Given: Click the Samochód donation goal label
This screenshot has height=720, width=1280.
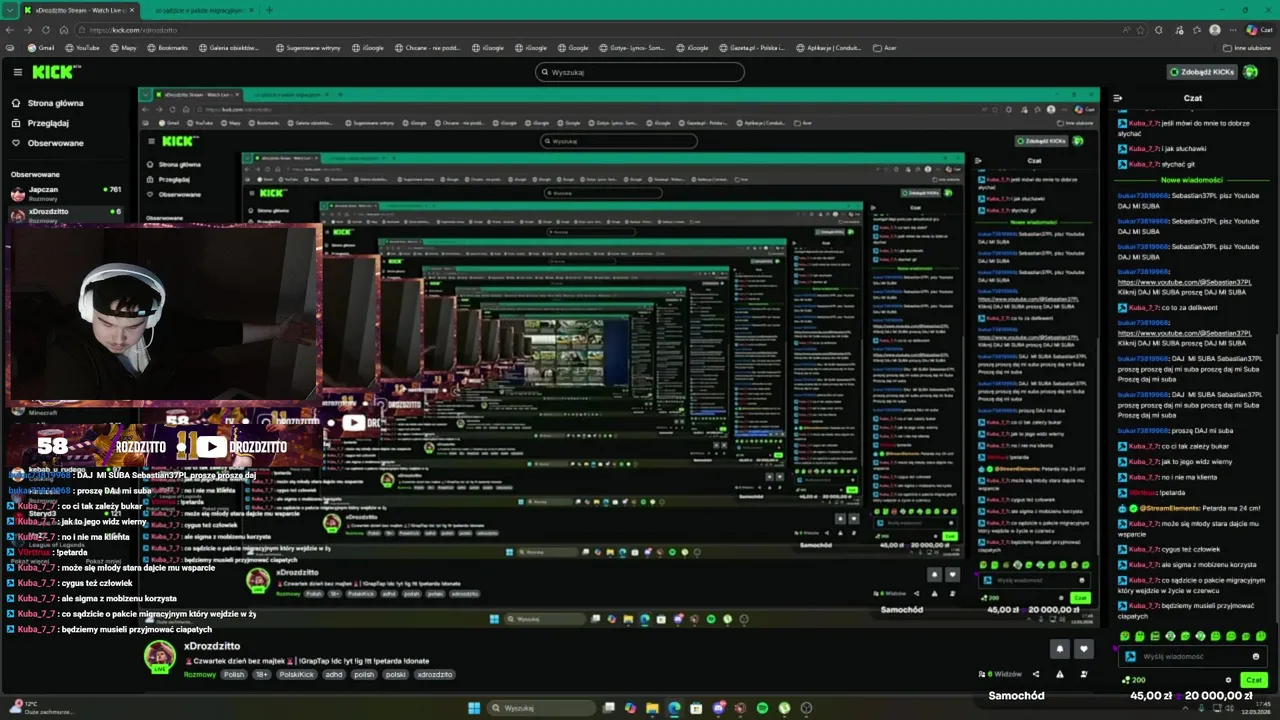Looking at the screenshot, I should pyautogui.click(x=1017, y=695).
